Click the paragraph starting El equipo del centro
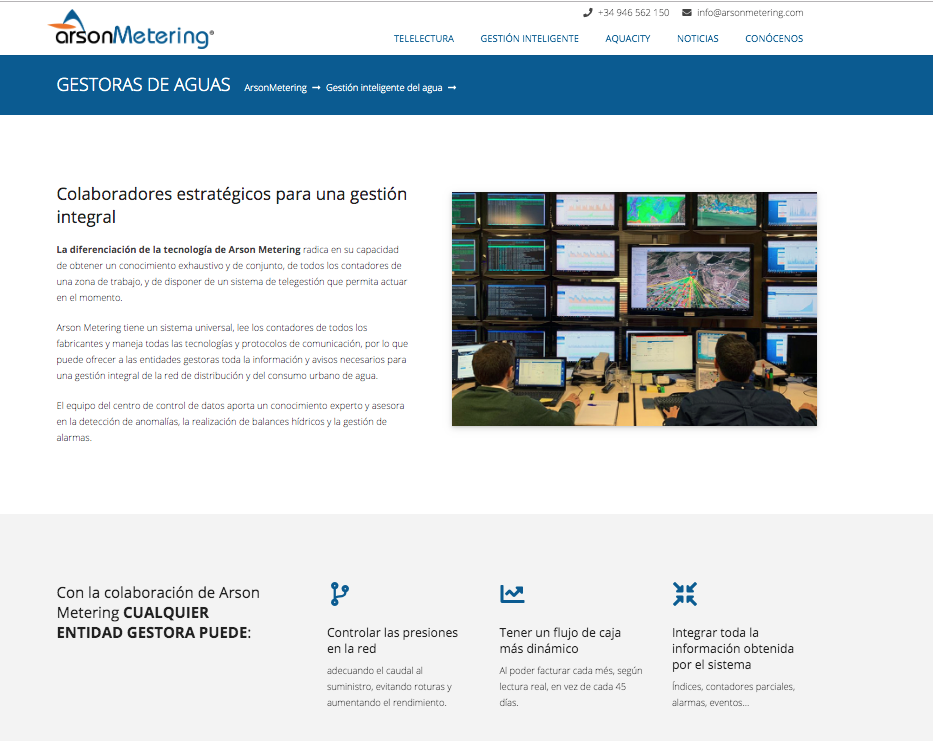 tap(231, 421)
